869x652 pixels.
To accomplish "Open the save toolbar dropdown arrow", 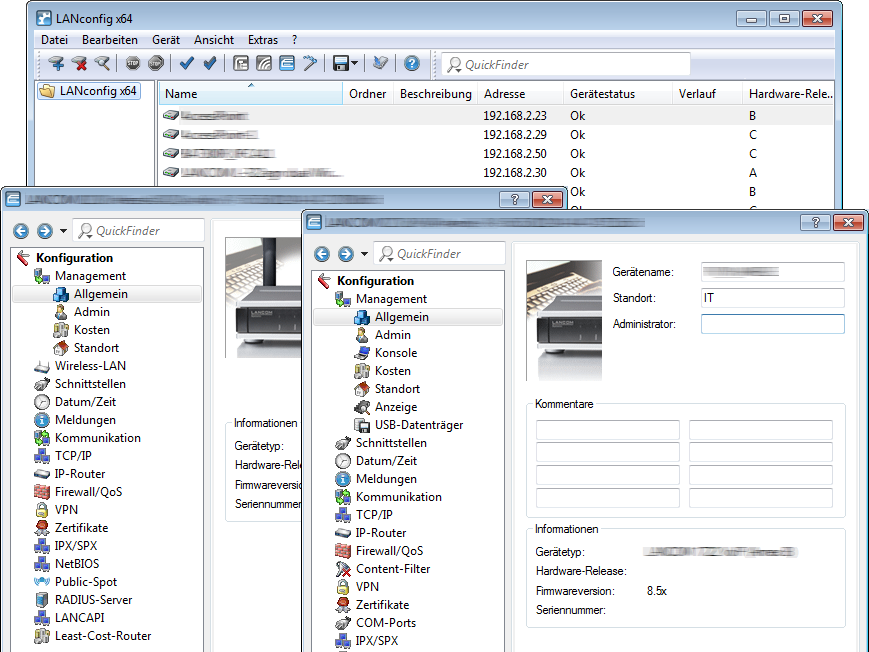I will [355, 64].
